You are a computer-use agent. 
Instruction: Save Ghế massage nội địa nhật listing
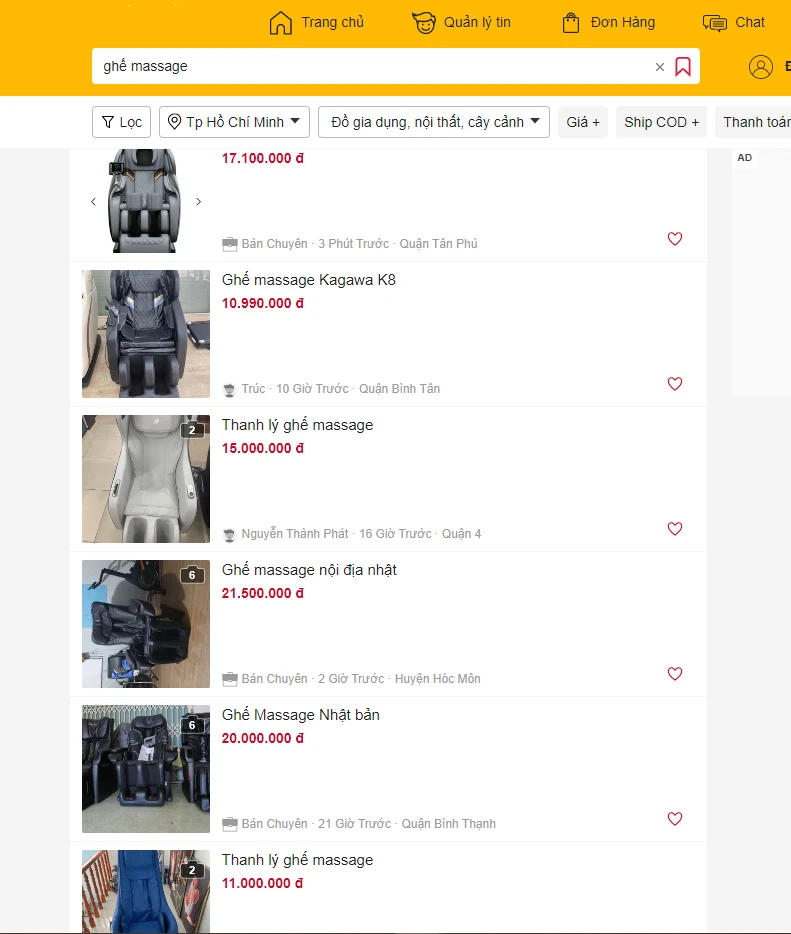(675, 674)
